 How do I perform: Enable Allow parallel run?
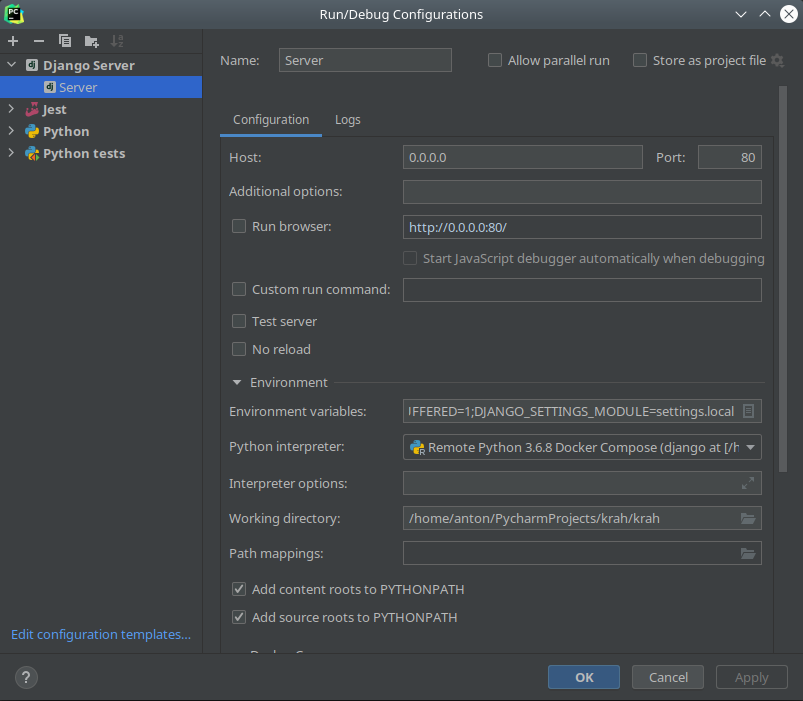(x=495, y=60)
